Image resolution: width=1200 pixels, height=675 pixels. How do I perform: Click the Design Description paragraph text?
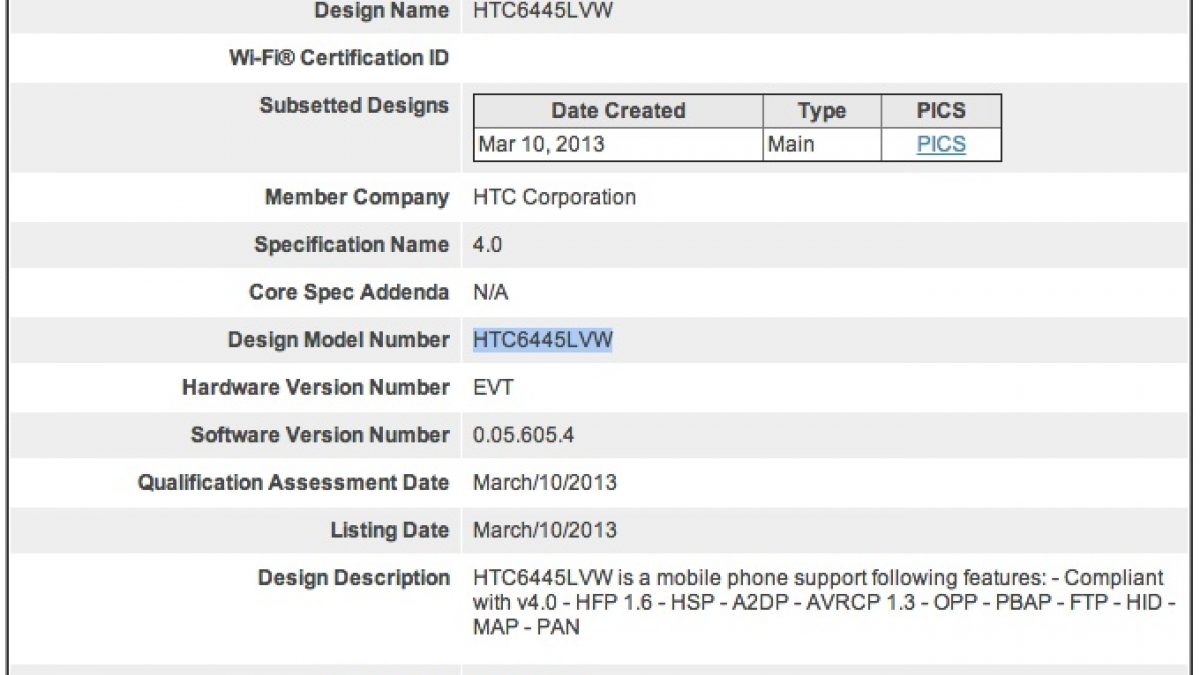(x=818, y=602)
